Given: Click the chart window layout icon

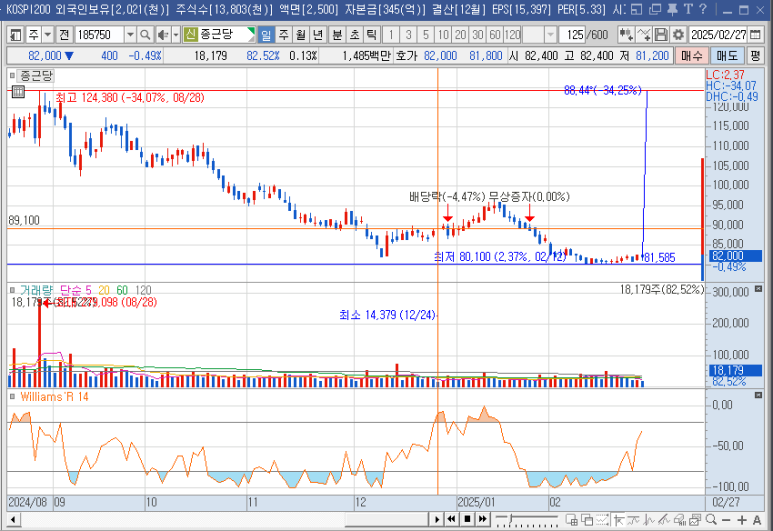Looking at the screenshot, I should [695, 519].
